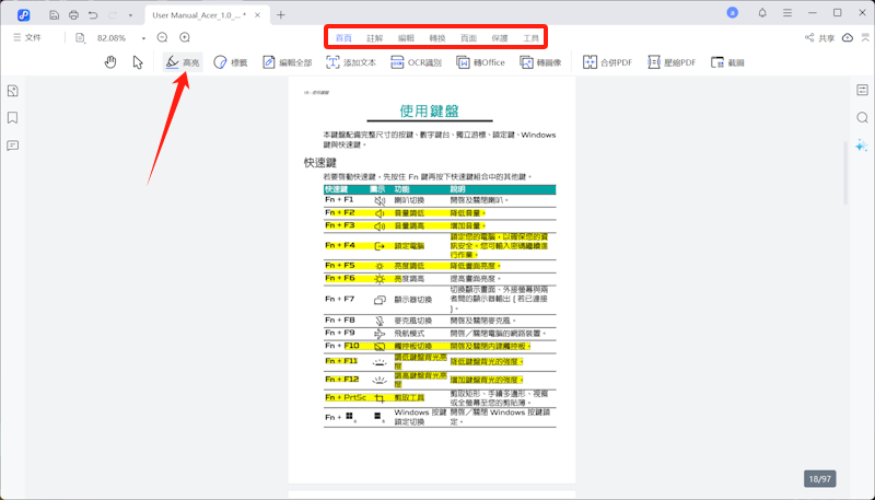Open the bookmarks panel
This screenshot has height=500, width=875.
[13, 118]
